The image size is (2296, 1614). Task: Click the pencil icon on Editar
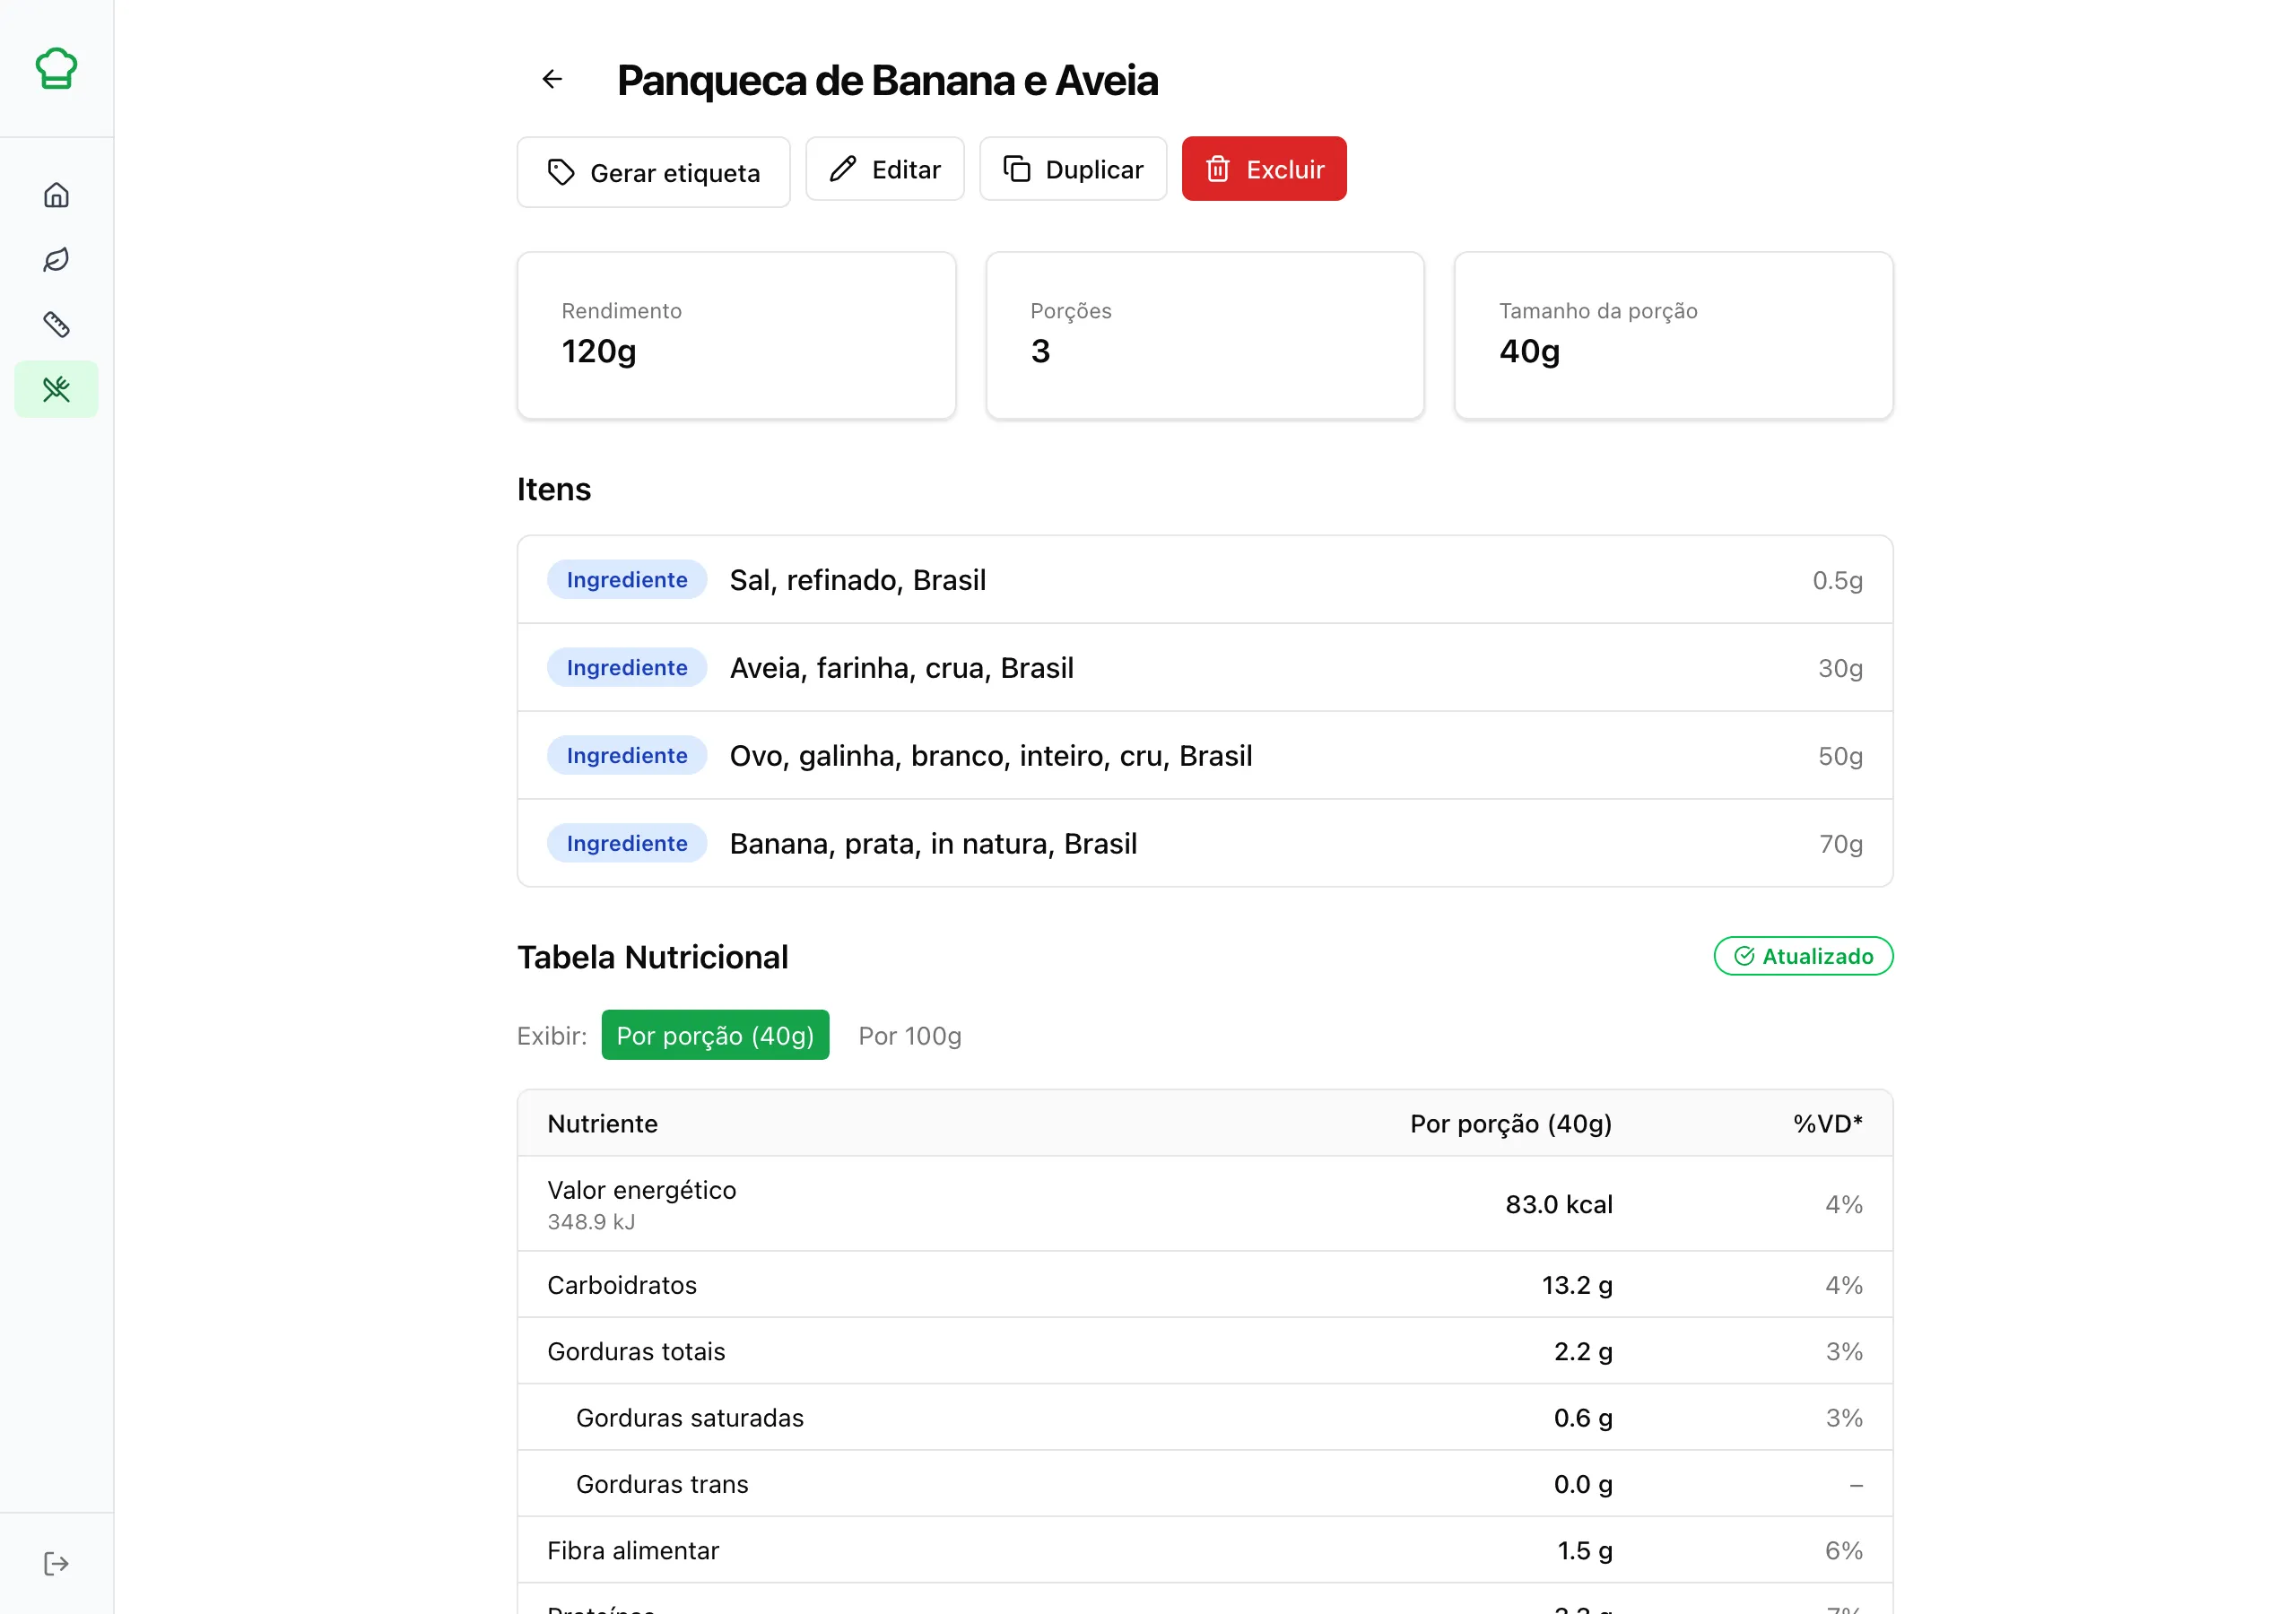point(843,169)
